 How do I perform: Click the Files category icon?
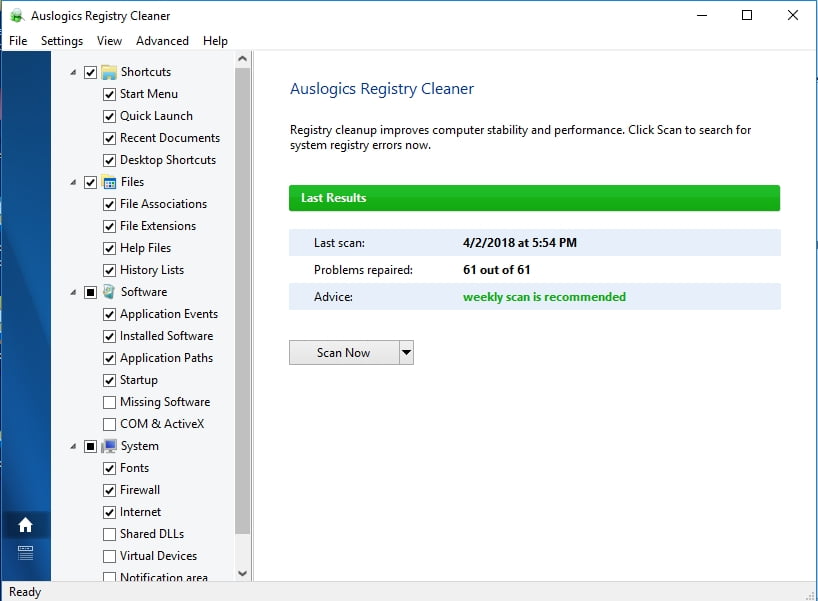coord(108,181)
